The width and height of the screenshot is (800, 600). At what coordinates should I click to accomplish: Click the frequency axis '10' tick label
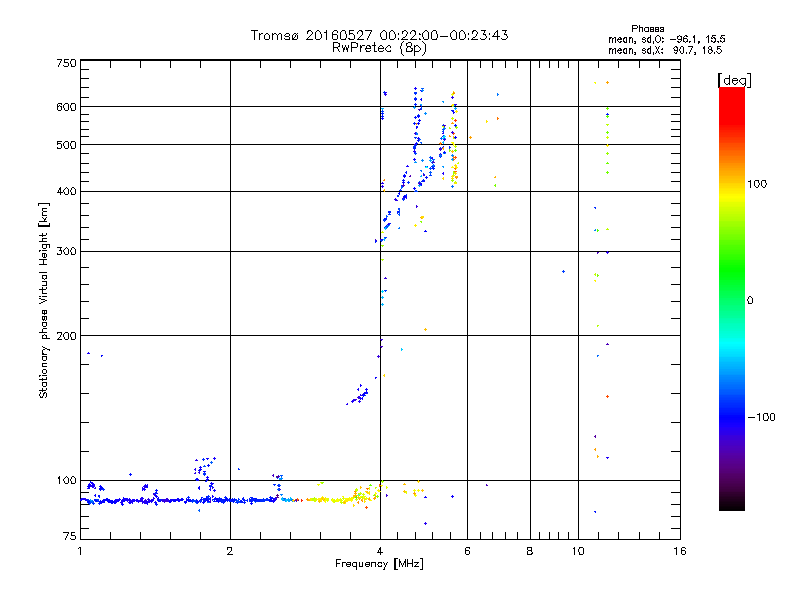[578, 551]
